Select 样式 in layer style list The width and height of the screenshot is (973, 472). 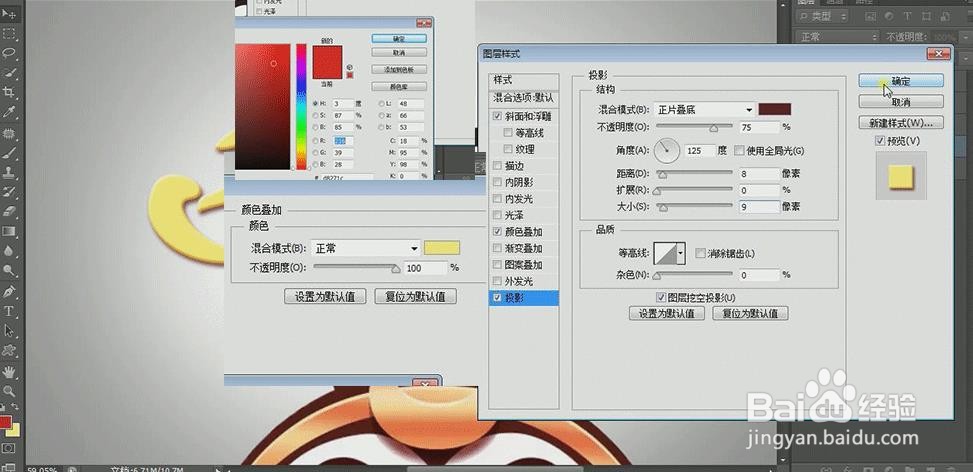point(524,81)
